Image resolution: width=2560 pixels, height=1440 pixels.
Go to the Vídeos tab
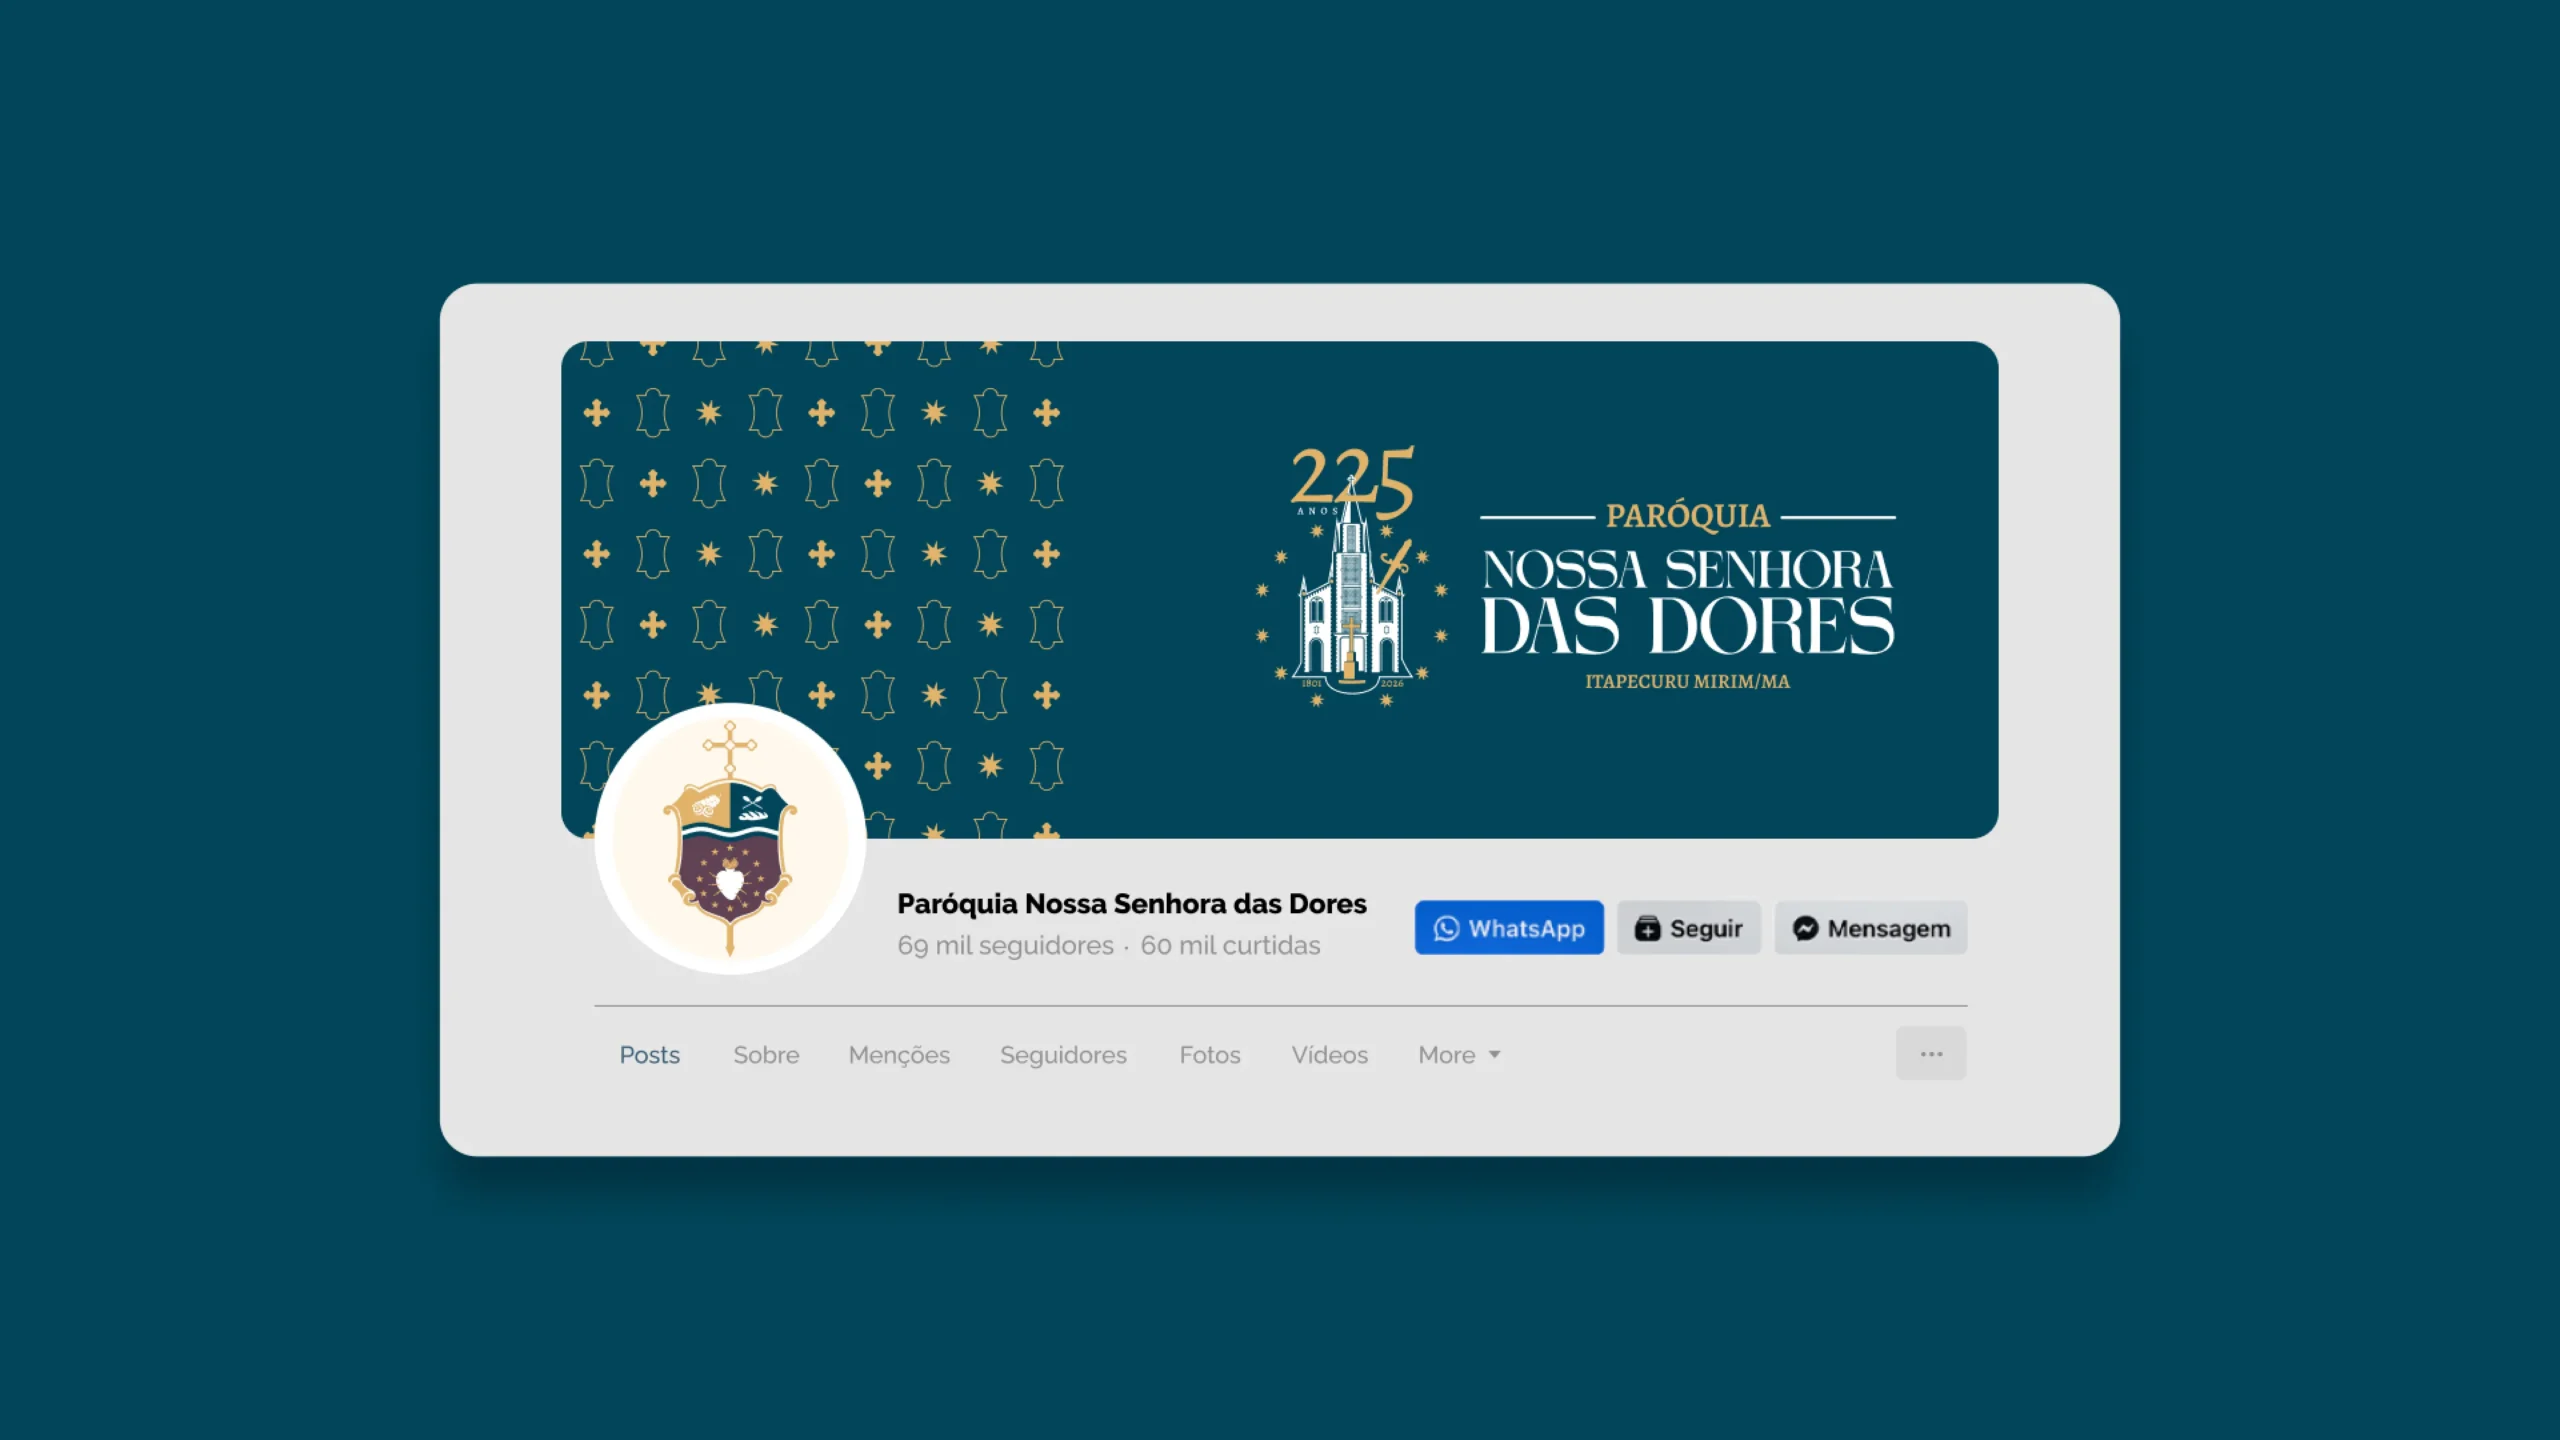1329,1055
